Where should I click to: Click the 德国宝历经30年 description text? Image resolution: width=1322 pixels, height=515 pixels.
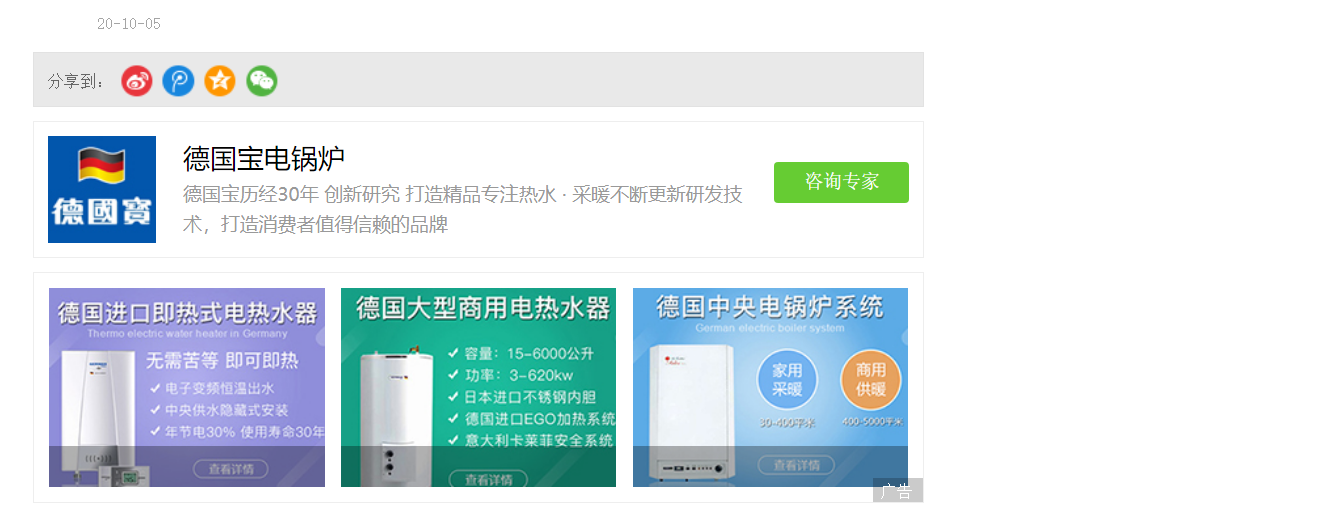point(463,209)
